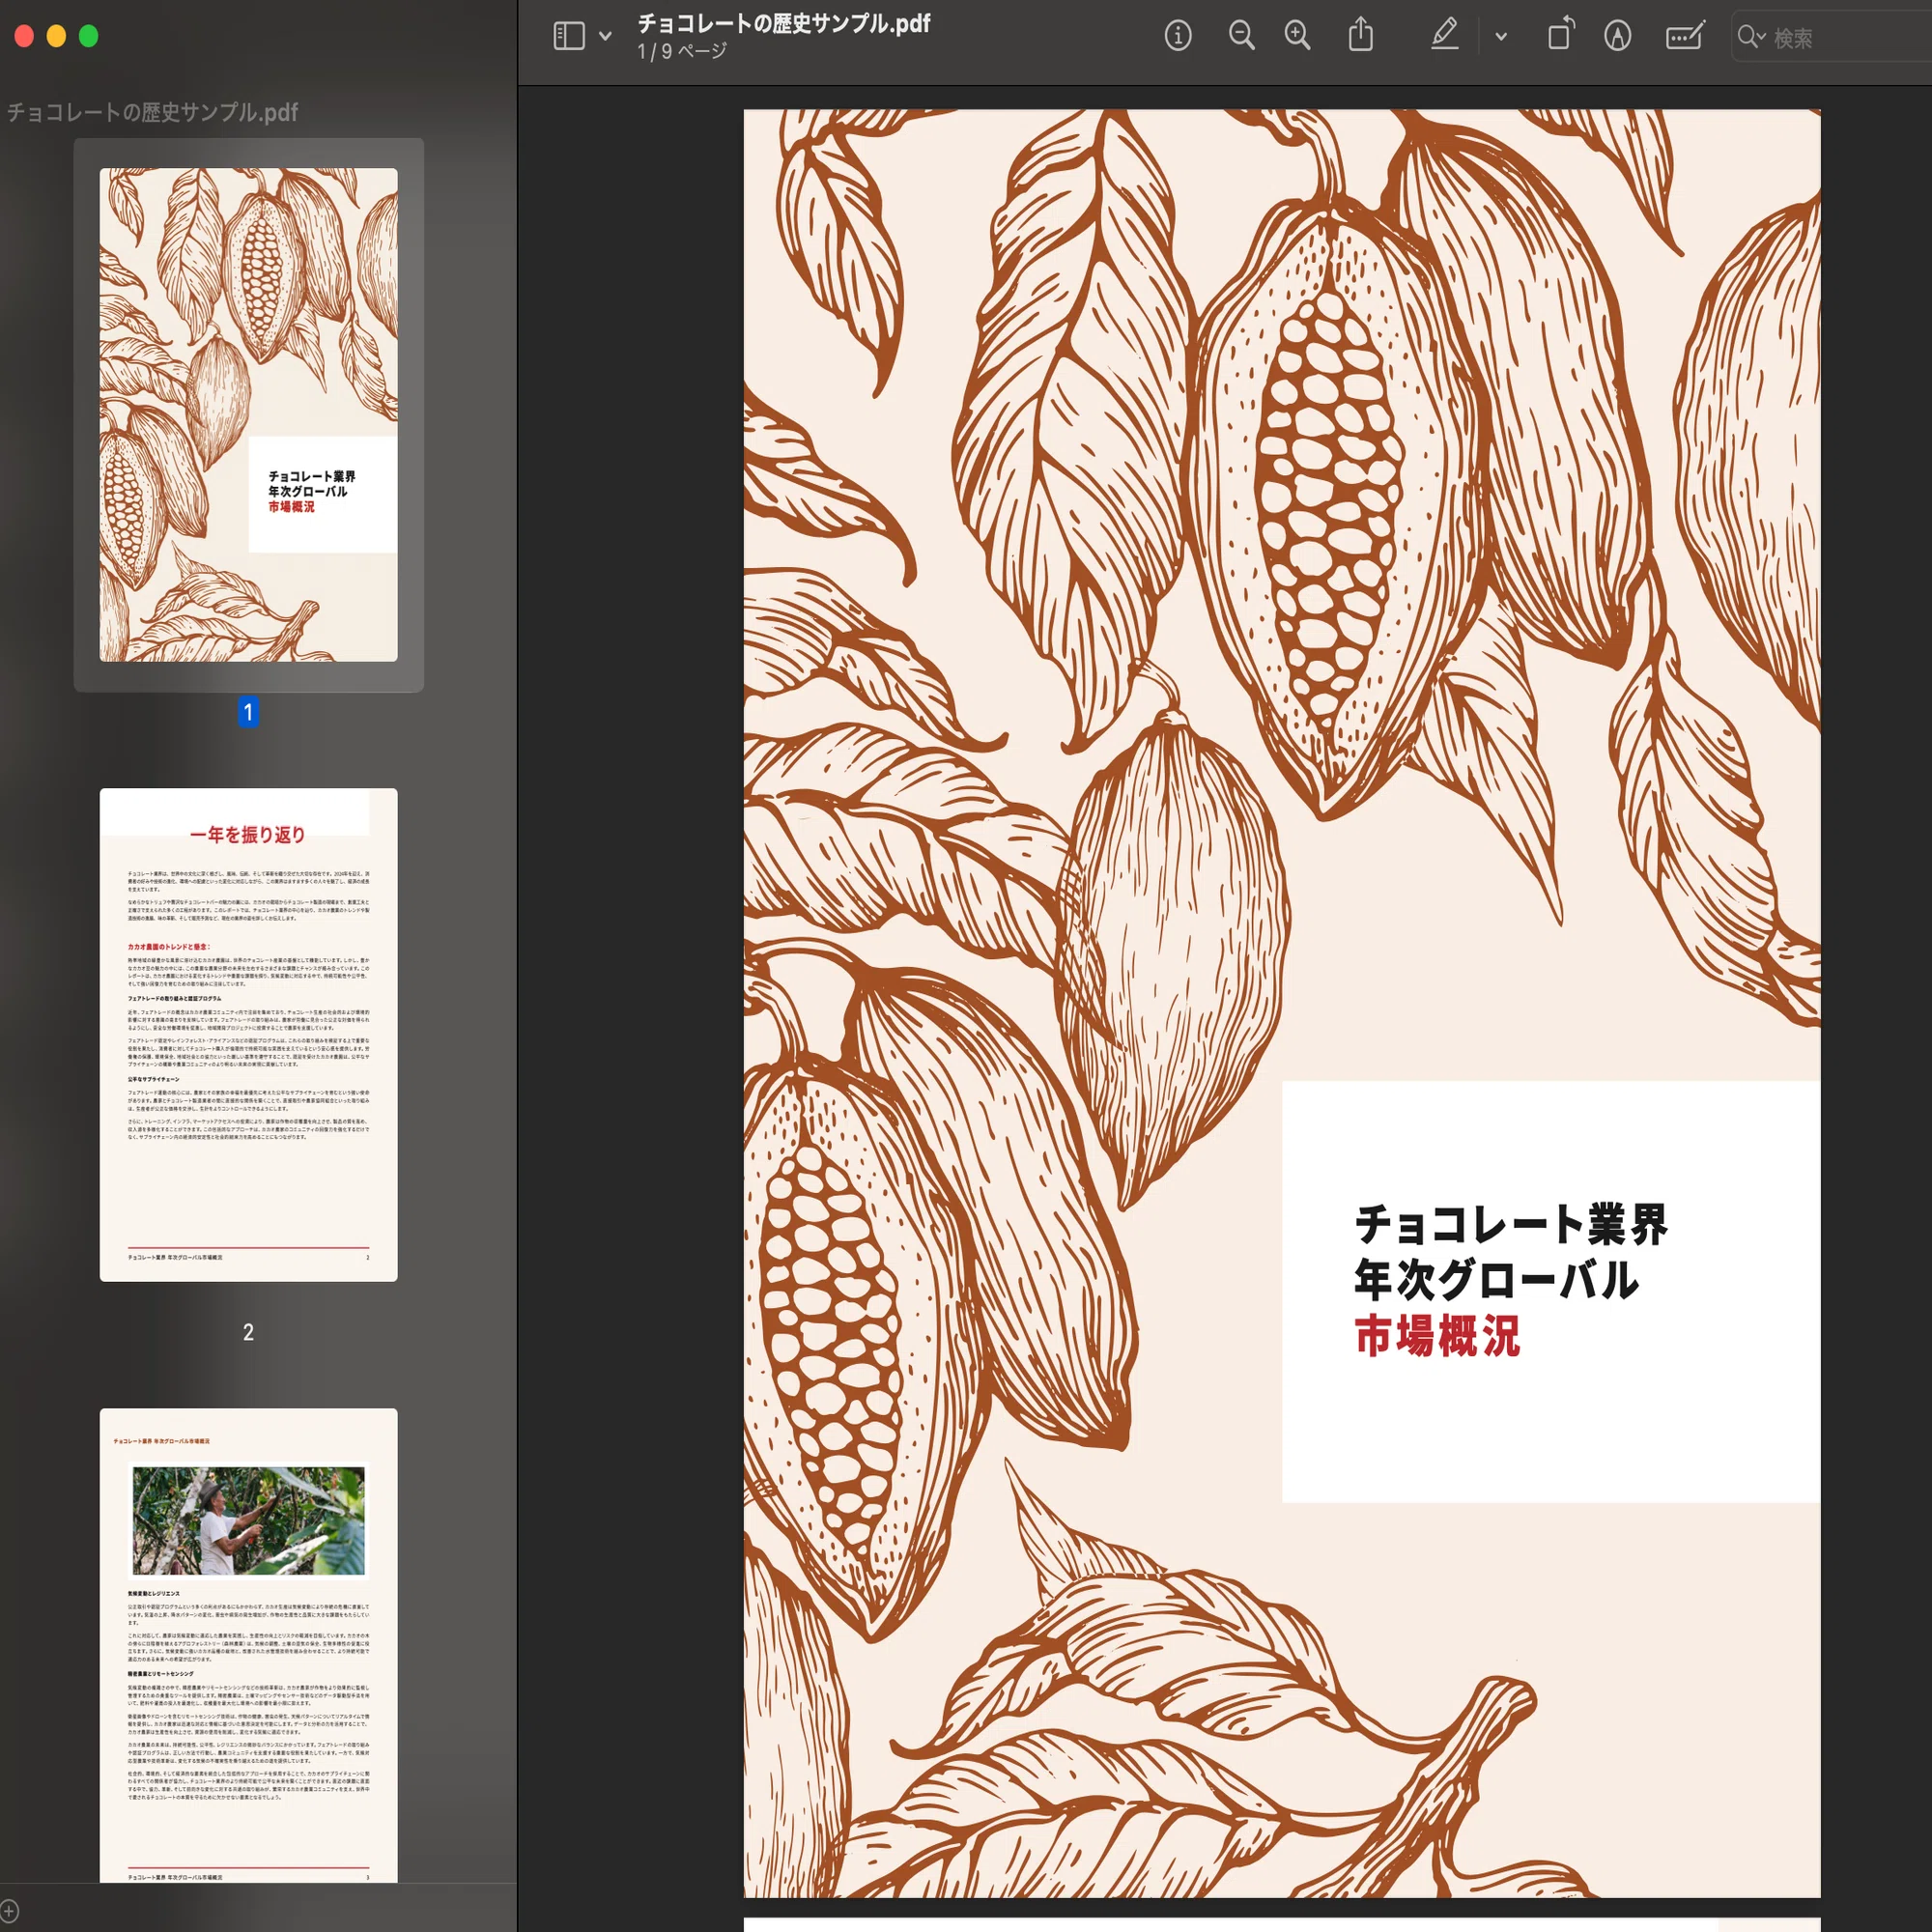Close the Preview window
Viewport: 1932px width, 1932px height.
(x=24, y=36)
